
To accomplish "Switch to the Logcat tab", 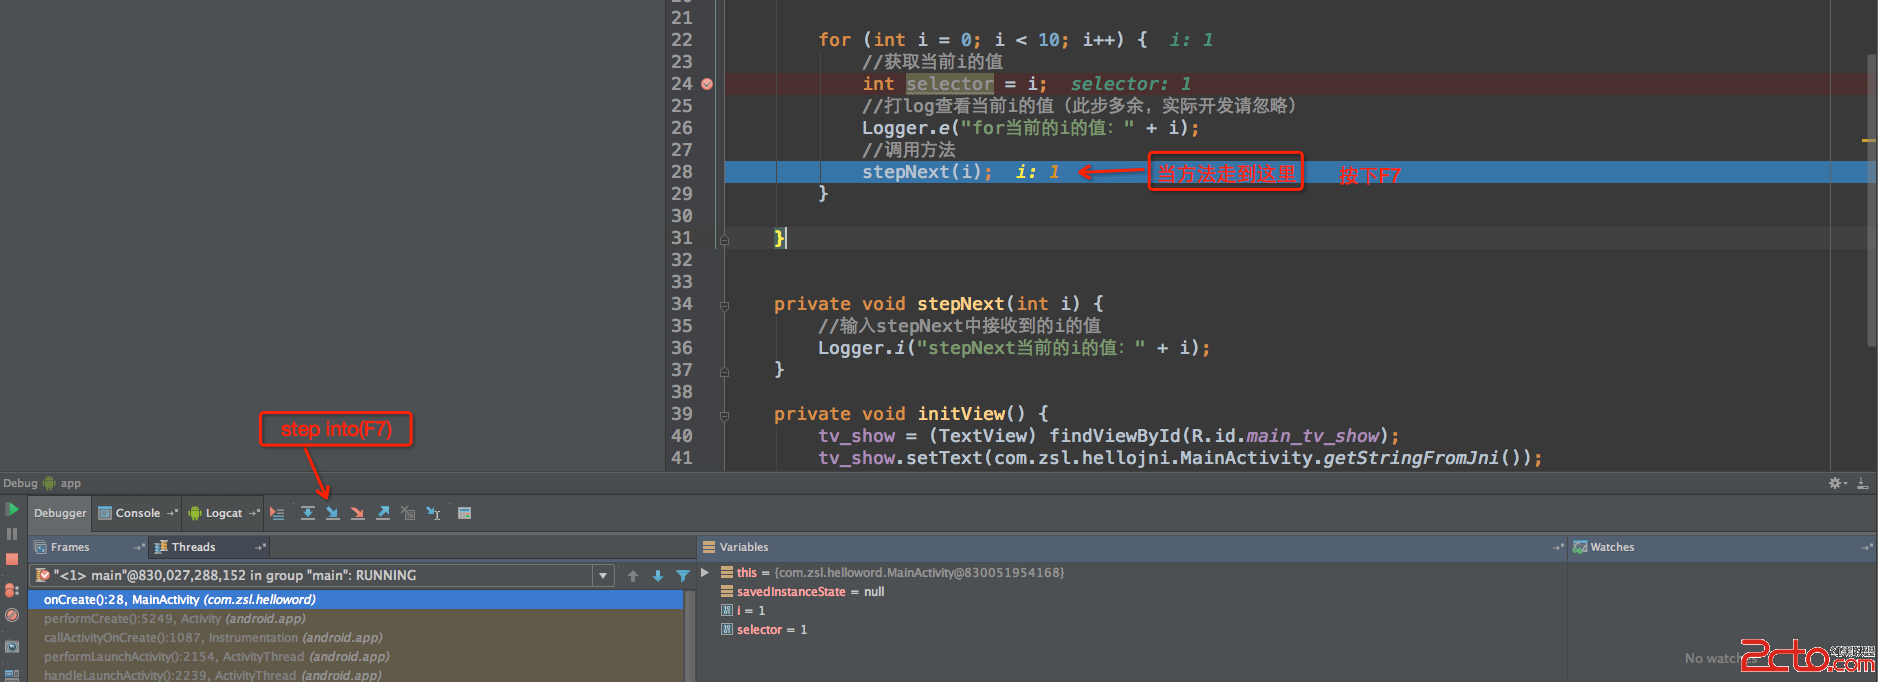I will 223,513.
